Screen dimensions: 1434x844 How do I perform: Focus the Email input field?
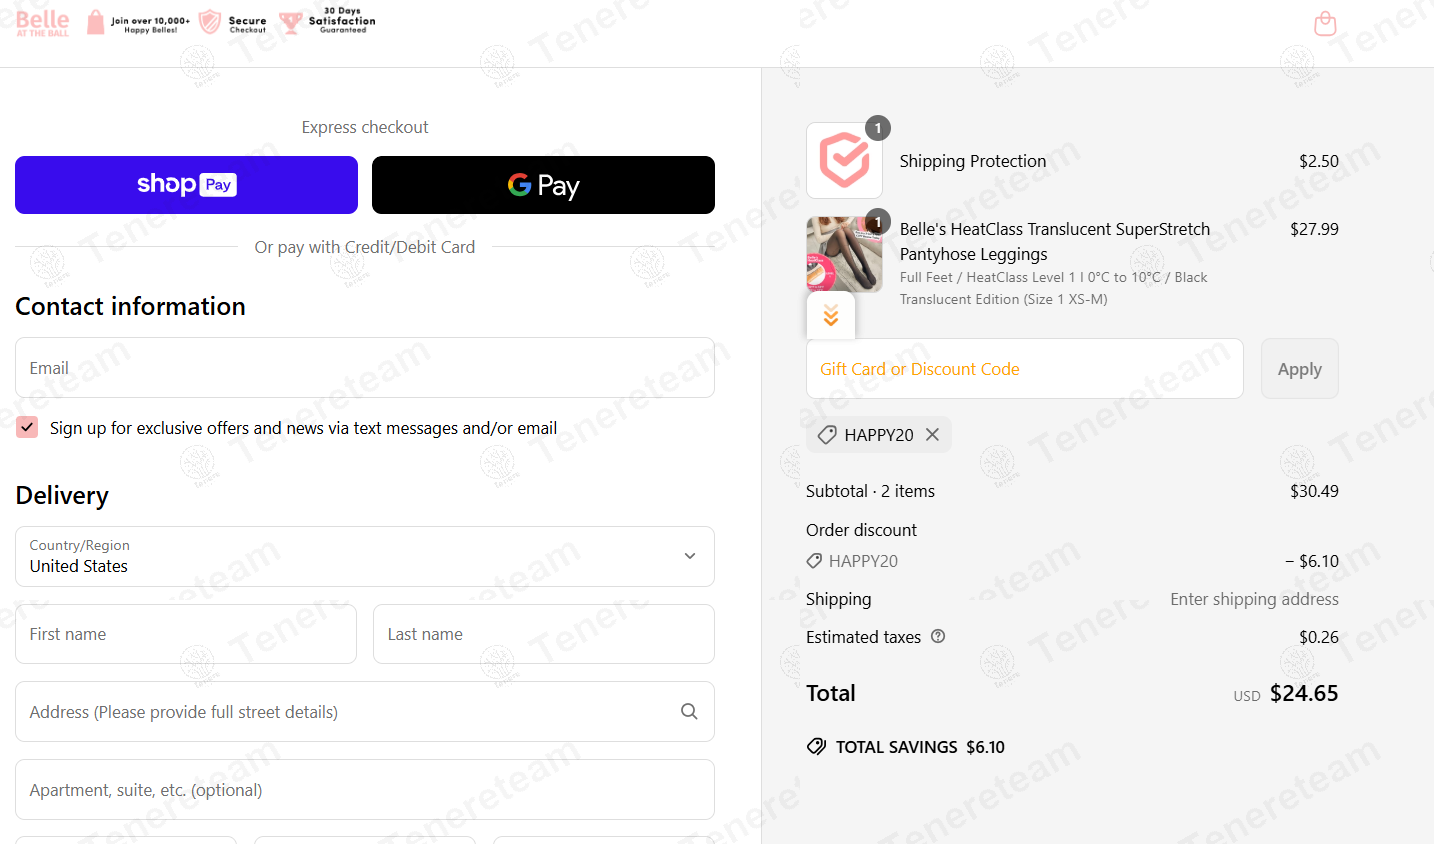click(365, 368)
